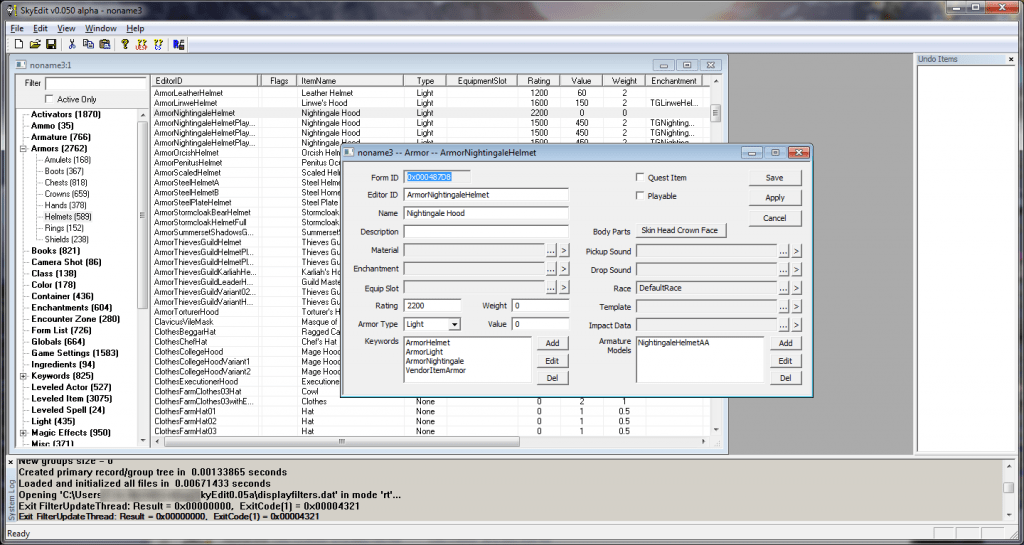Click the resource viewer toolbar icon
The width and height of the screenshot is (1024, 545).
coord(178,44)
